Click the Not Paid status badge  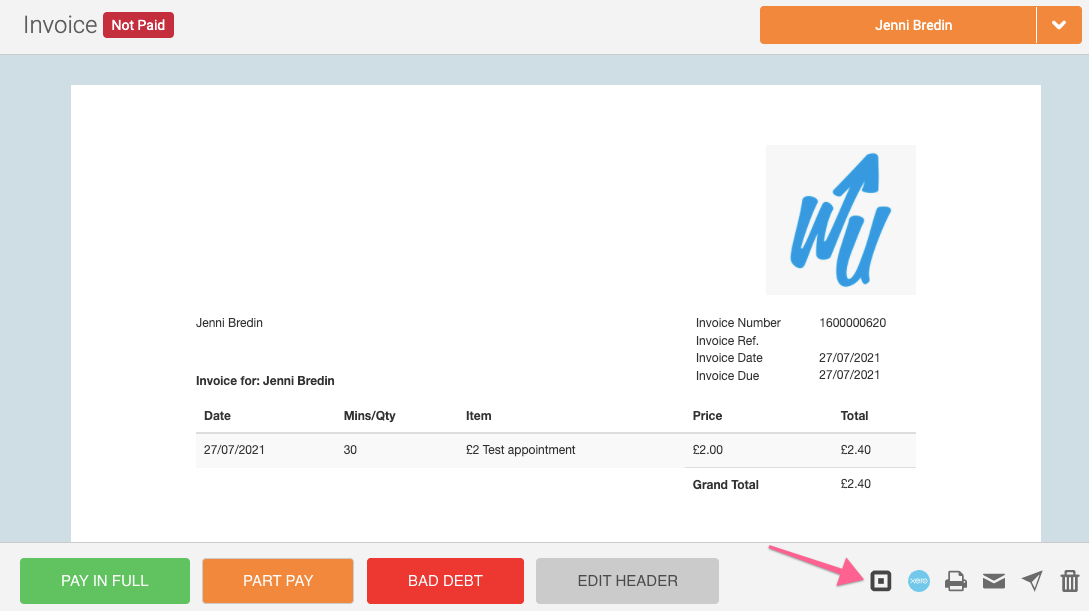coord(138,25)
